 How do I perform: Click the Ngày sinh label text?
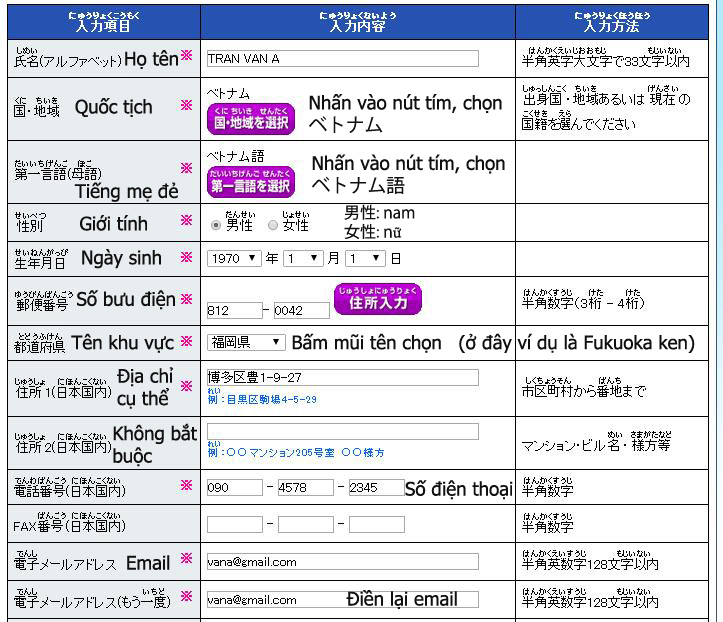tap(121, 258)
